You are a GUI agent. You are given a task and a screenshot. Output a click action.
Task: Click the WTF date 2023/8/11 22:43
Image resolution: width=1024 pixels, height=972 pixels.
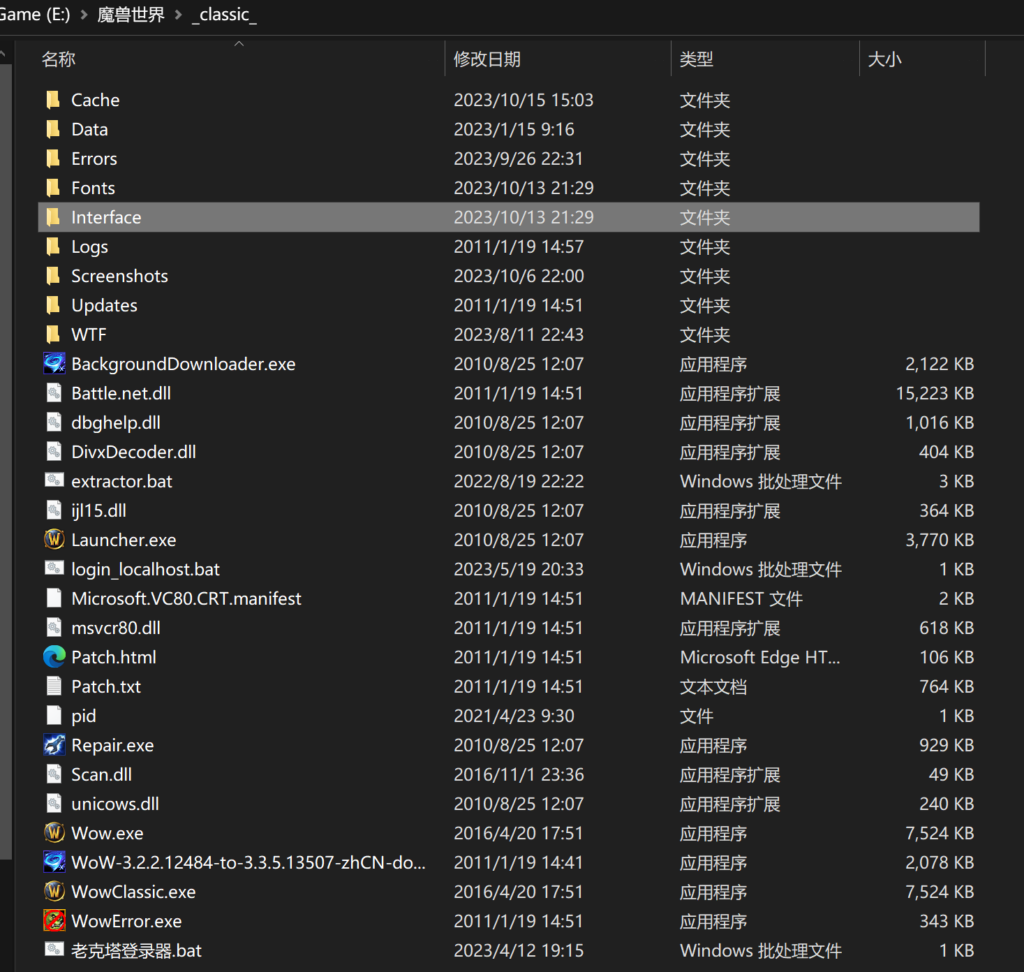(519, 335)
